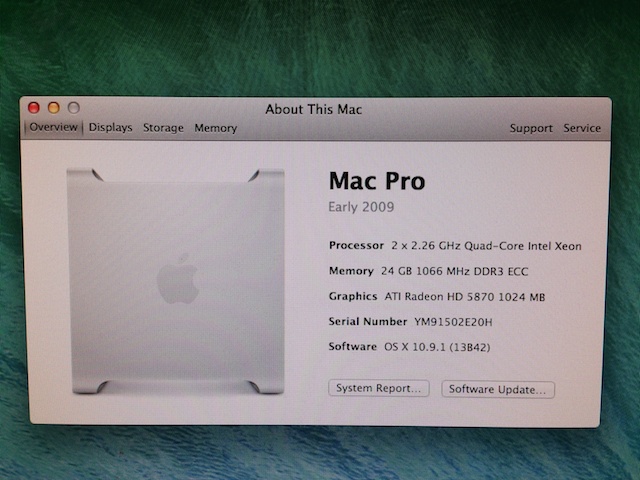Click the About This Mac title bar
The height and width of the screenshot is (480, 640).
click(x=313, y=109)
